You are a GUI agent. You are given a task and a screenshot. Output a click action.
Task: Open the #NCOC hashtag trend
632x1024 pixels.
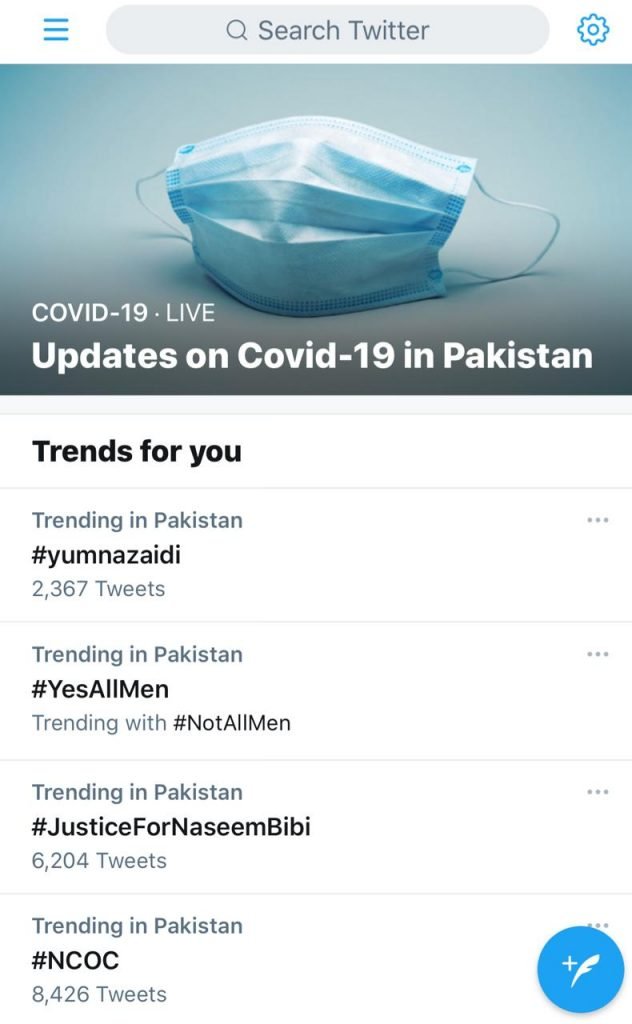tap(75, 960)
